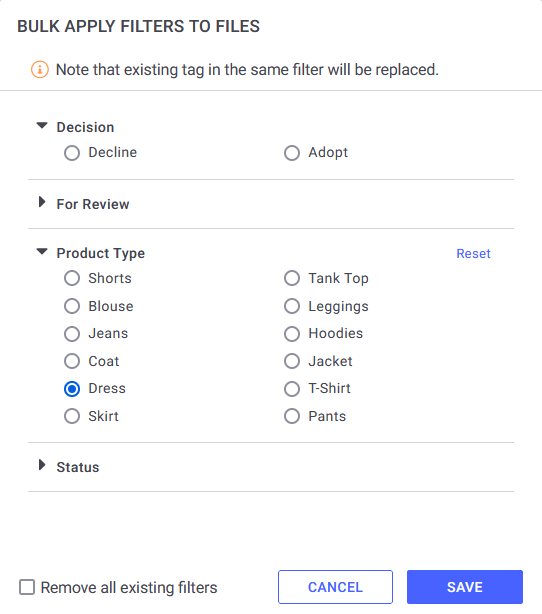Select the Blouse radio button

(x=72, y=306)
